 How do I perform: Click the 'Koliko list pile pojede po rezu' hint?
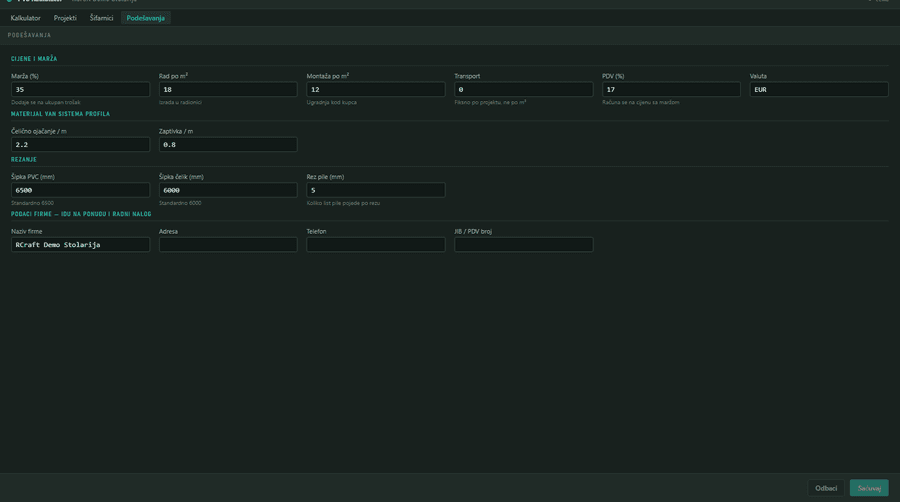343,203
